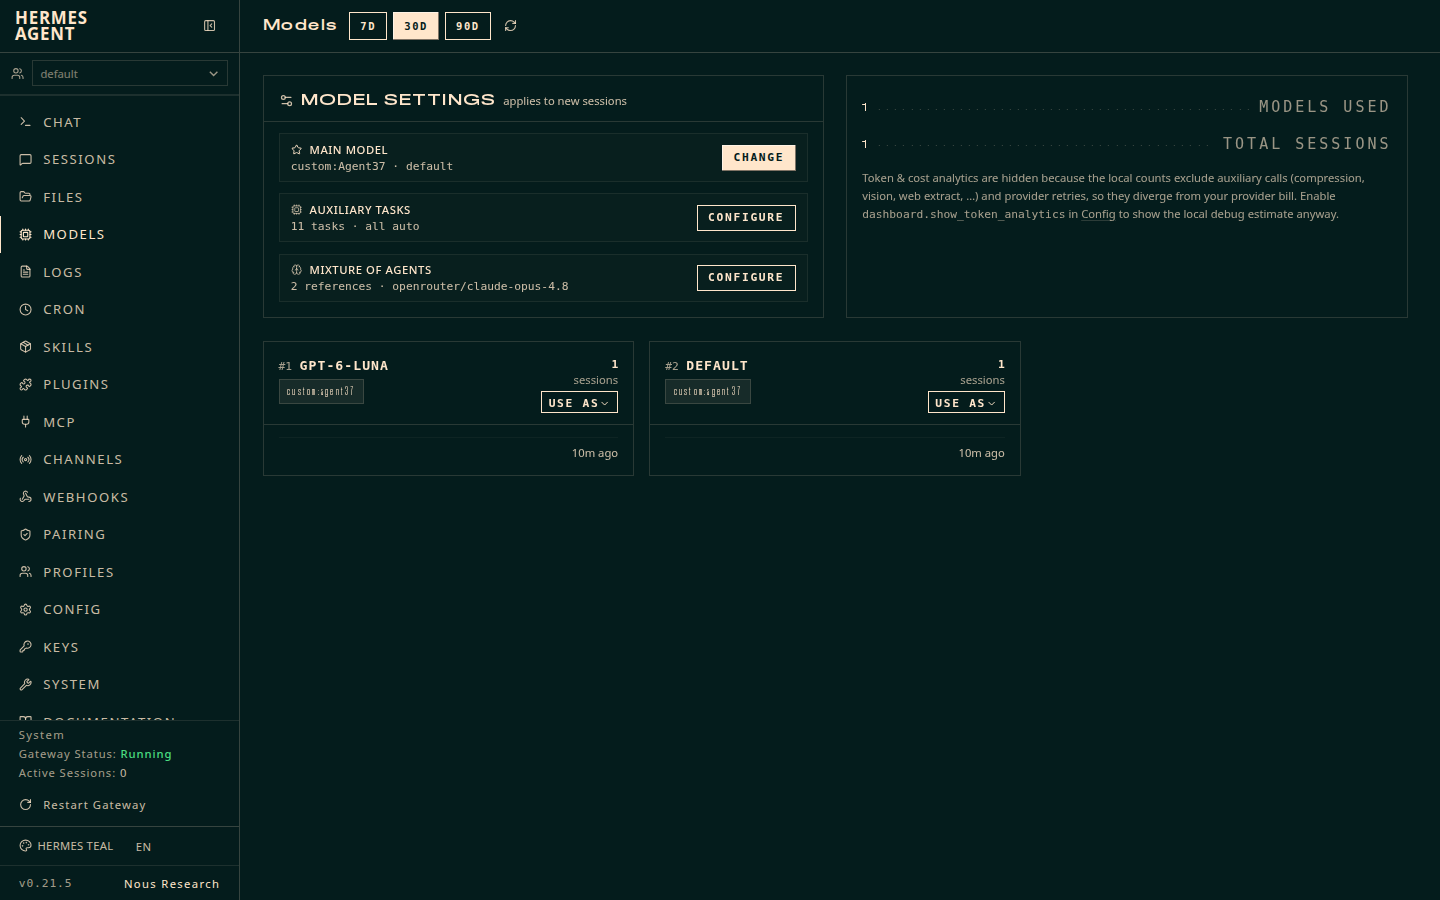Follow the Config link in analytics note
The image size is (1440, 900).
coord(1098,214)
